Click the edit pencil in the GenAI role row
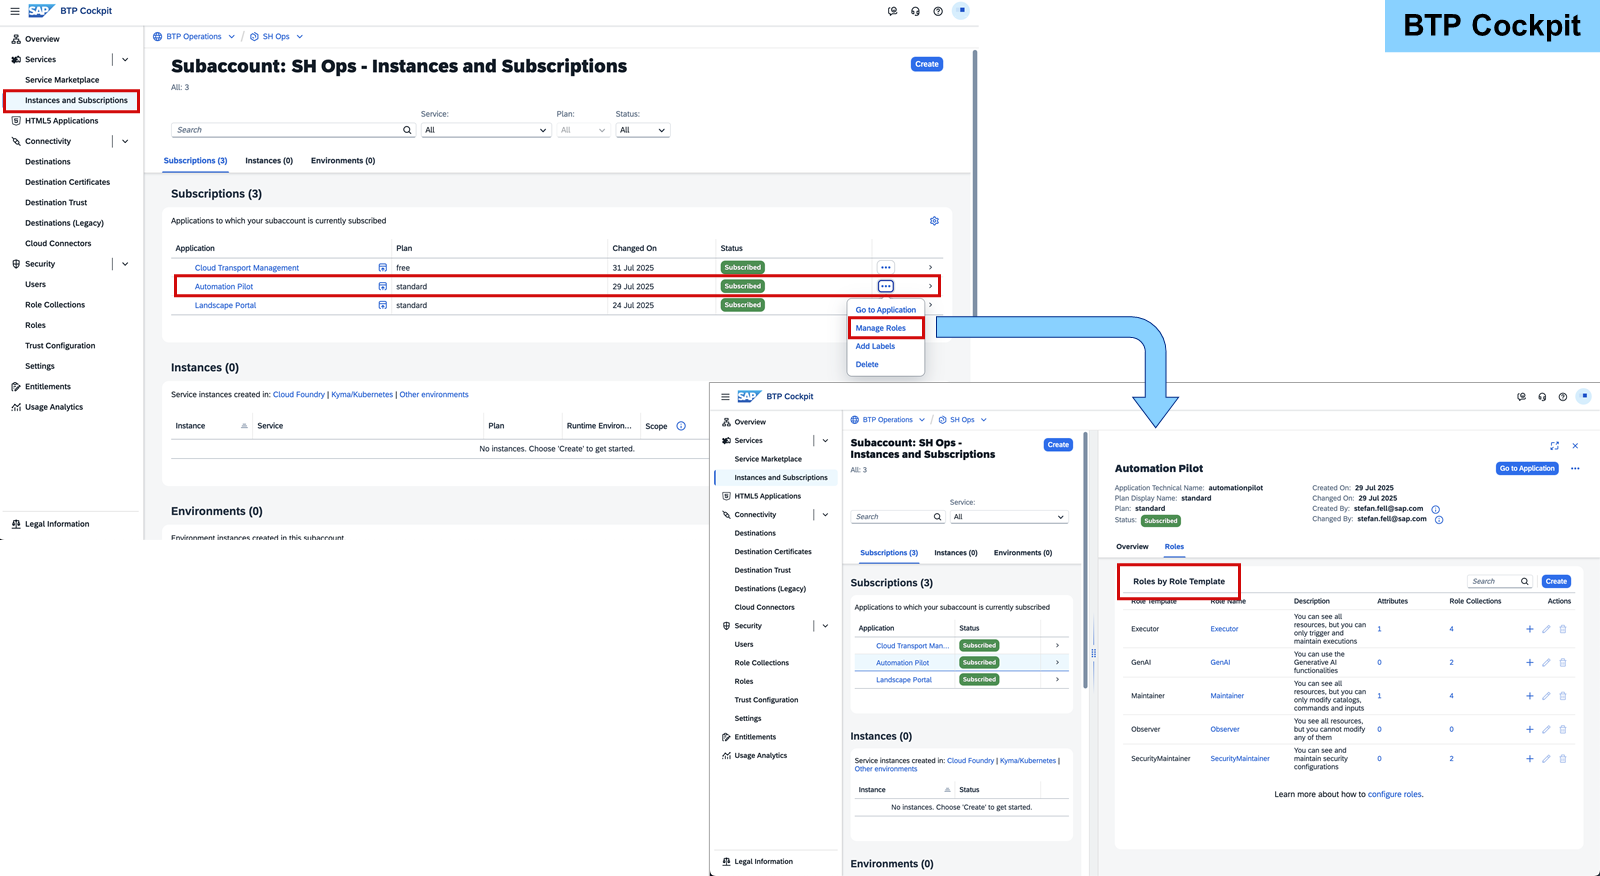 pos(1546,662)
